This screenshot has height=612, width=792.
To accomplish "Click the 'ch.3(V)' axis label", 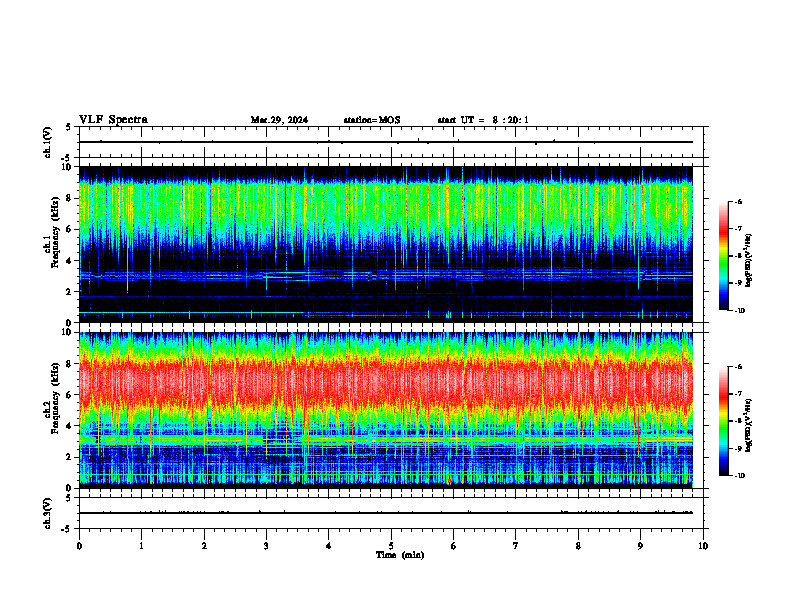I will click(48, 513).
